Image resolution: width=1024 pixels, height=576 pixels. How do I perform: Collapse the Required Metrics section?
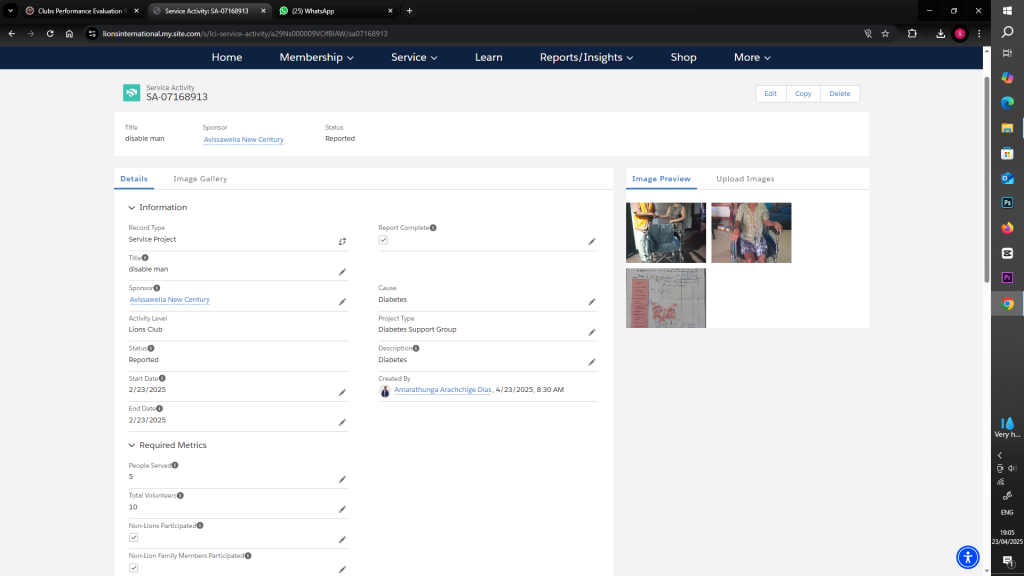131,445
